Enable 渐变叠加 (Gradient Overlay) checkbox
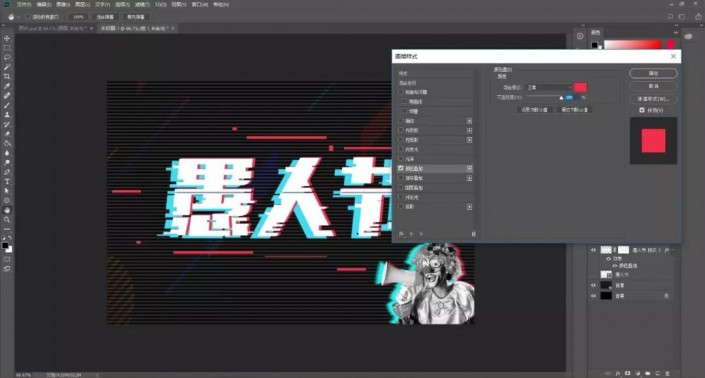Viewport: 705px width, 378px height. [x=401, y=178]
